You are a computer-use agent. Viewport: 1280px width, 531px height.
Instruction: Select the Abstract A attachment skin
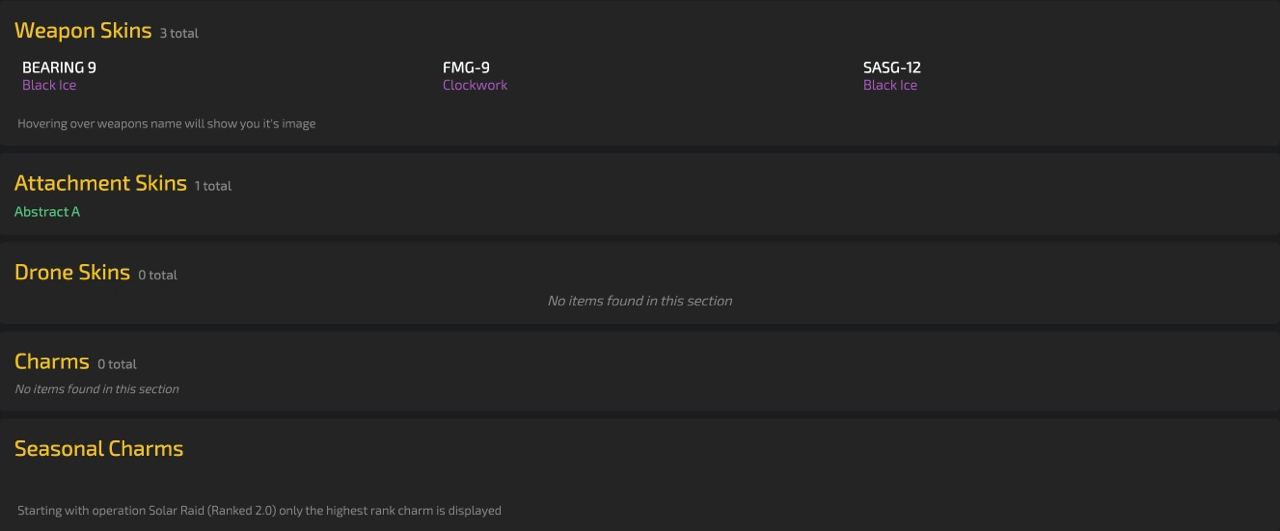coord(47,212)
